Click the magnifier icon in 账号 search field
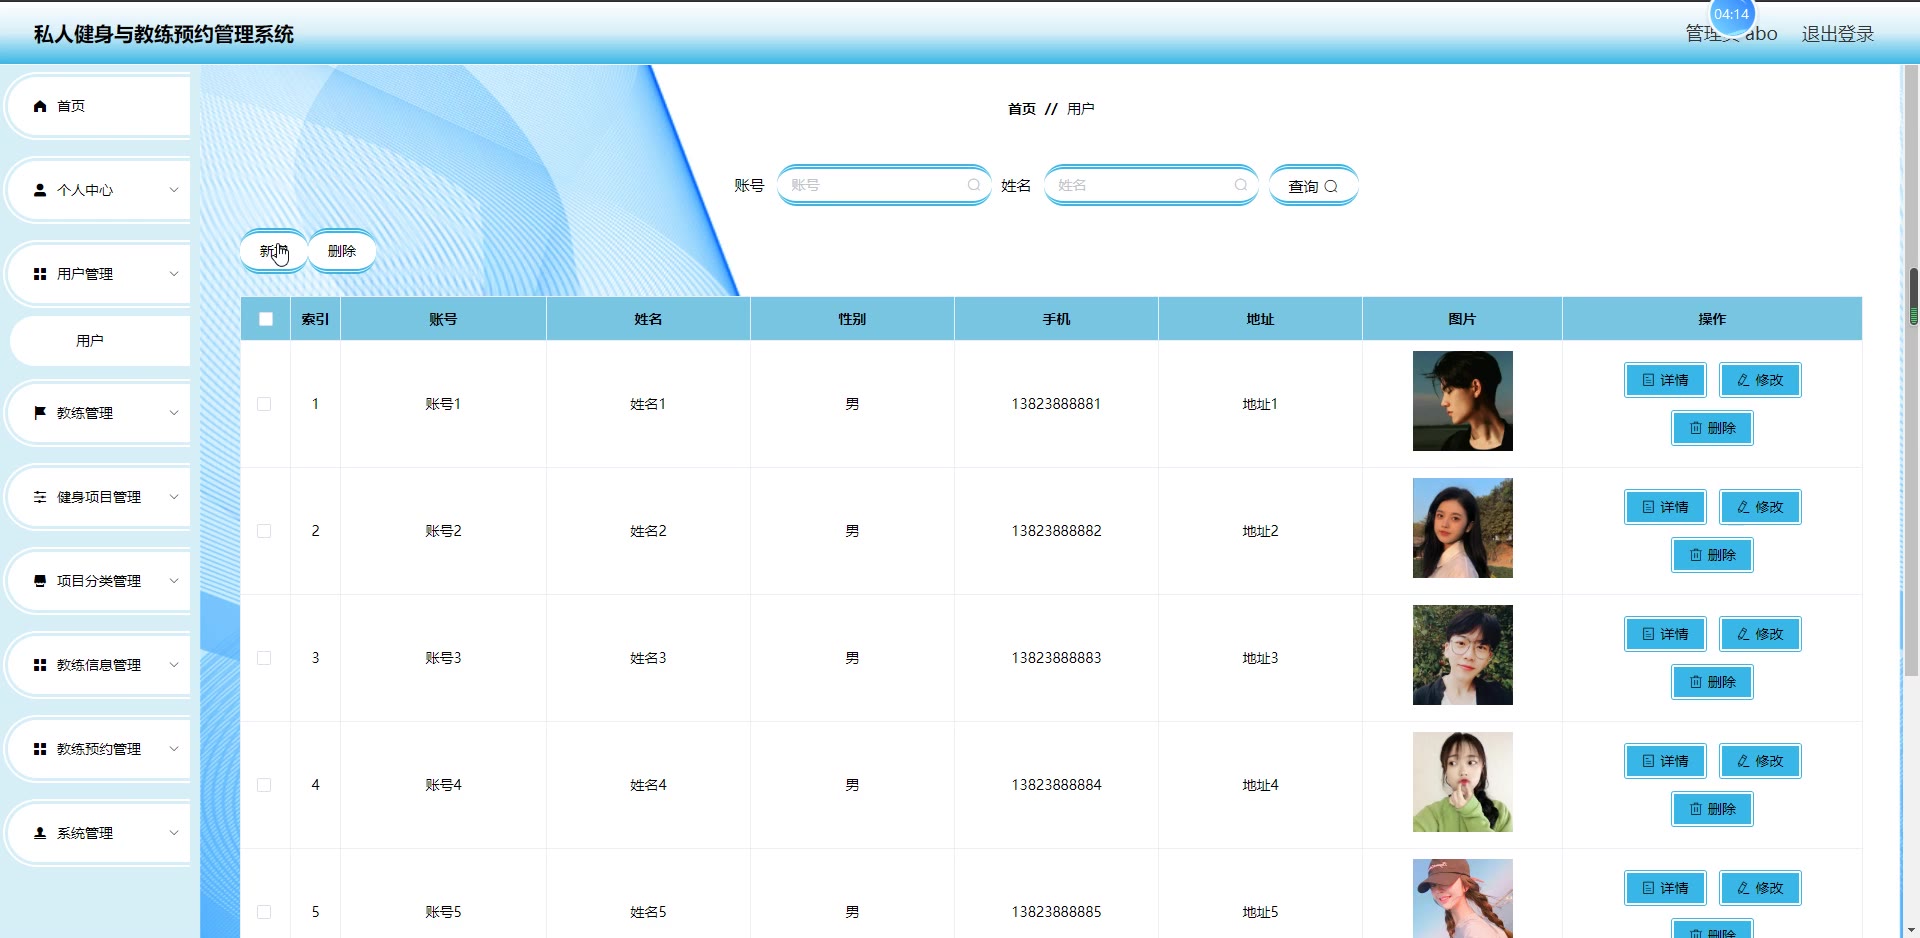Viewport: 1920px width, 938px height. (973, 185)
